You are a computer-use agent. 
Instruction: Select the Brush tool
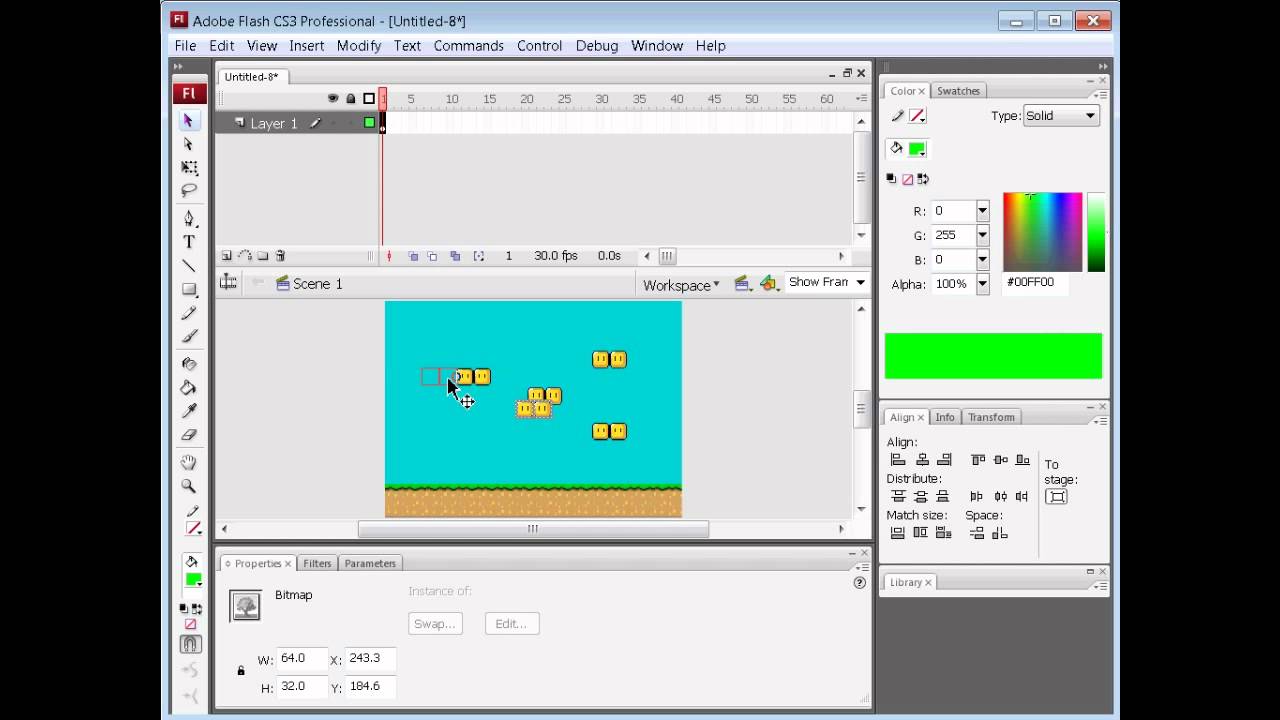click(x=189, y=336)
